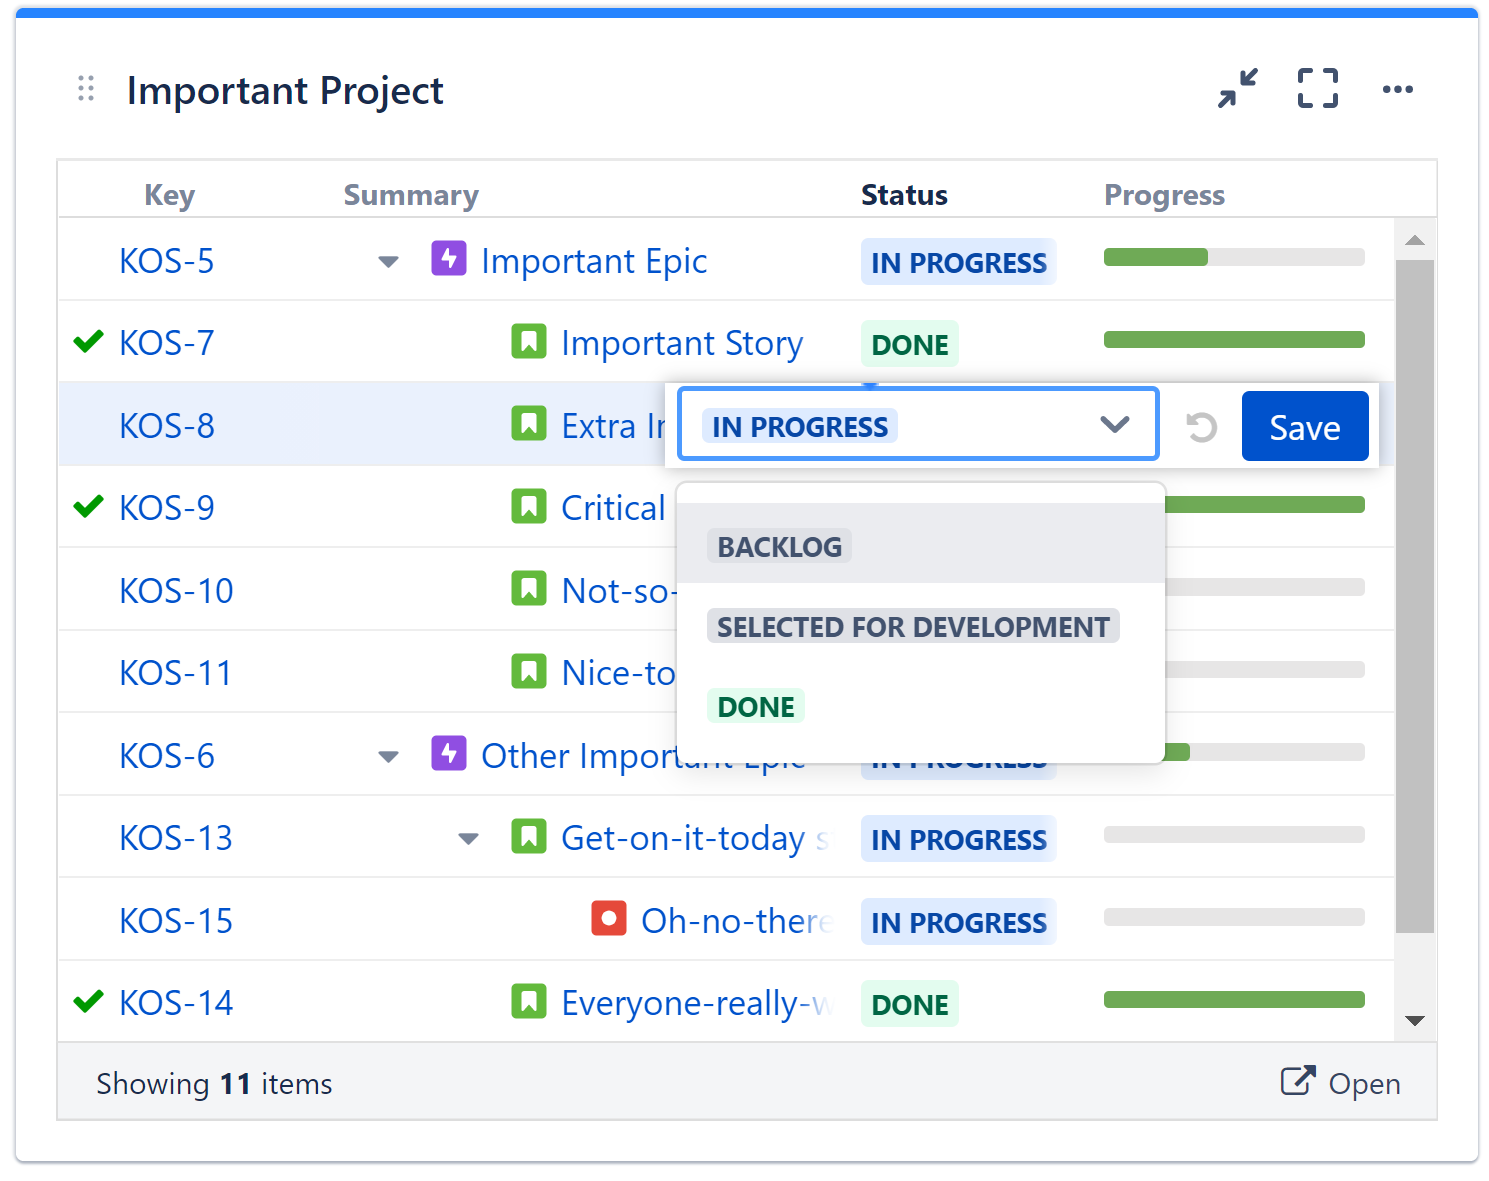This screenshot has width=1489, height=1181.
Task: Expand the KOS-6 epic children
Action: 388,756
